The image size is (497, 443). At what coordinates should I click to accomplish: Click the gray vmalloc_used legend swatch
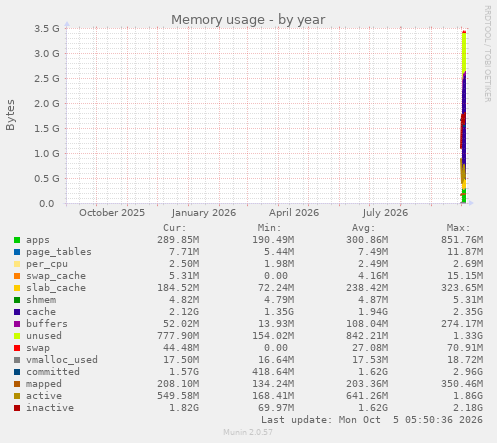pos(17,360)
